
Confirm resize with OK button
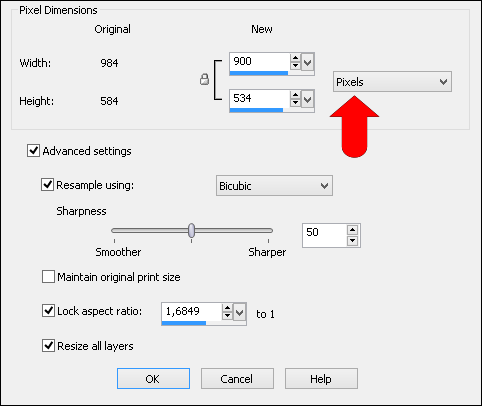pyautogui.click(x=153, y=379)
